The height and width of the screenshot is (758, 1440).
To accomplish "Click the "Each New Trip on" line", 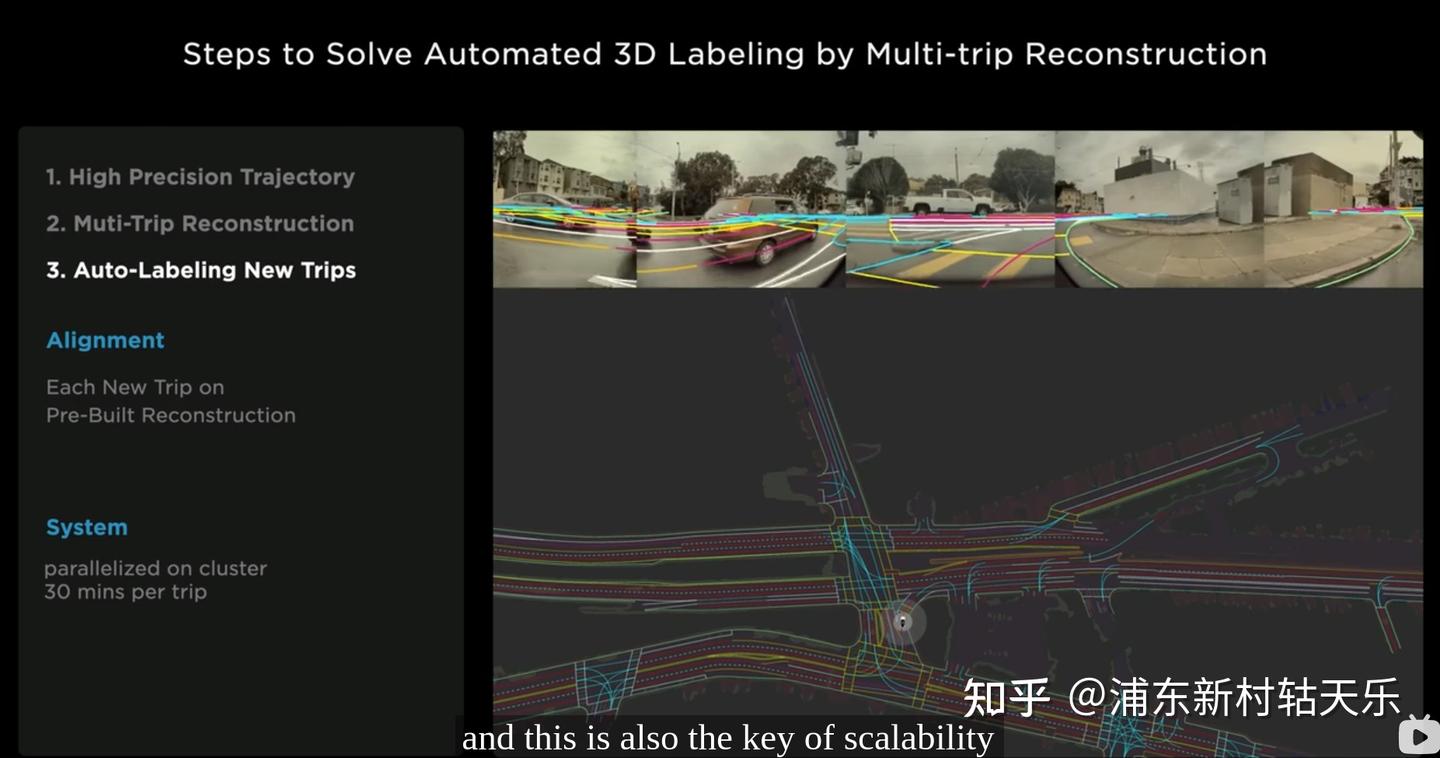I will (135, 387).
